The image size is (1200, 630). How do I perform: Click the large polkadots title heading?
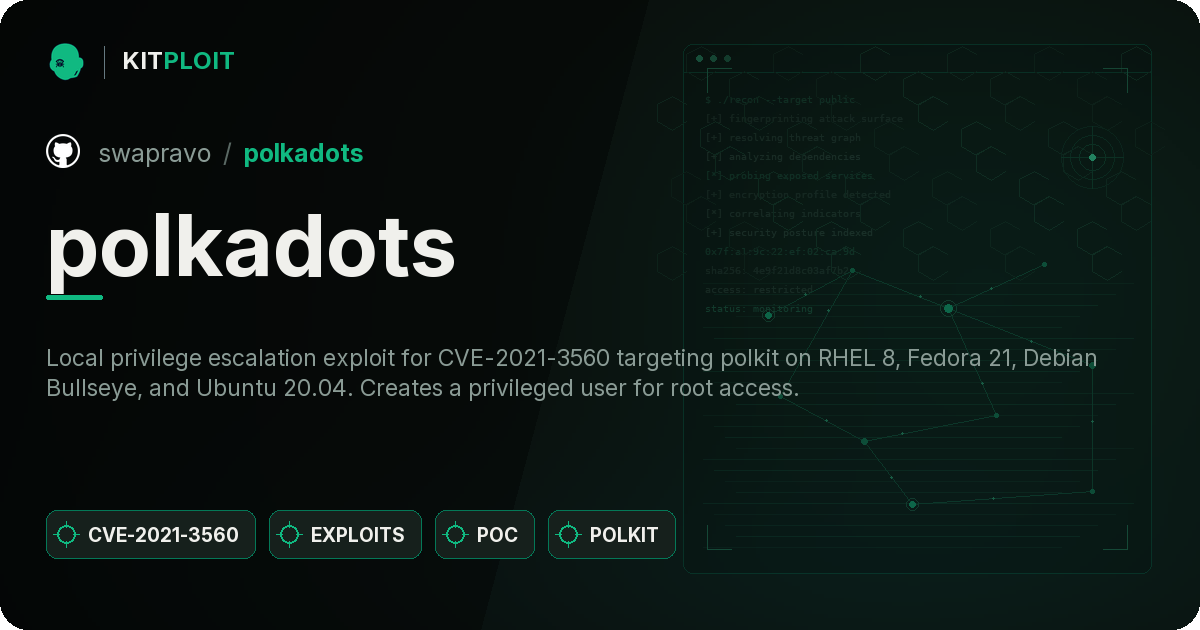click(x=251, y=248)
